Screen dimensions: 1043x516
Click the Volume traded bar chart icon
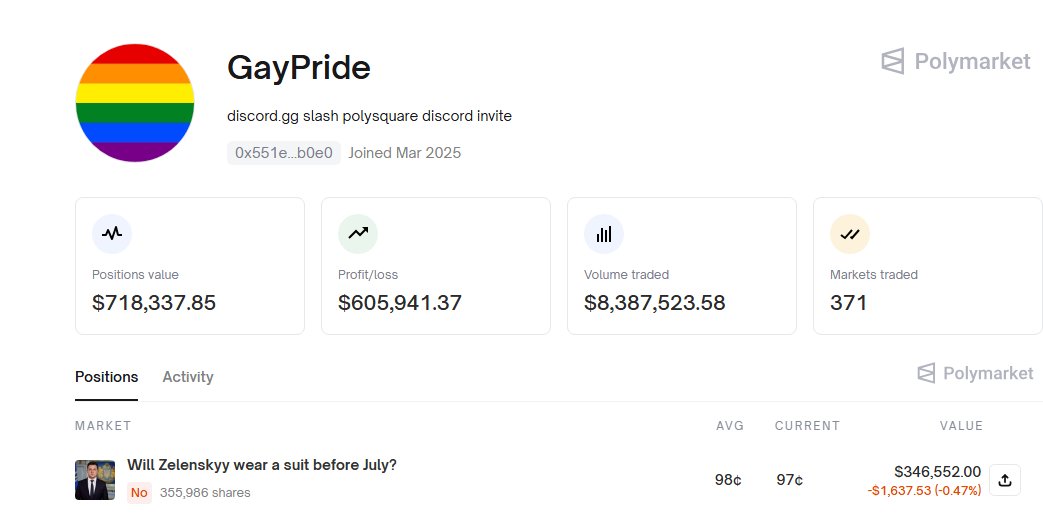click(x=604, y=233)
